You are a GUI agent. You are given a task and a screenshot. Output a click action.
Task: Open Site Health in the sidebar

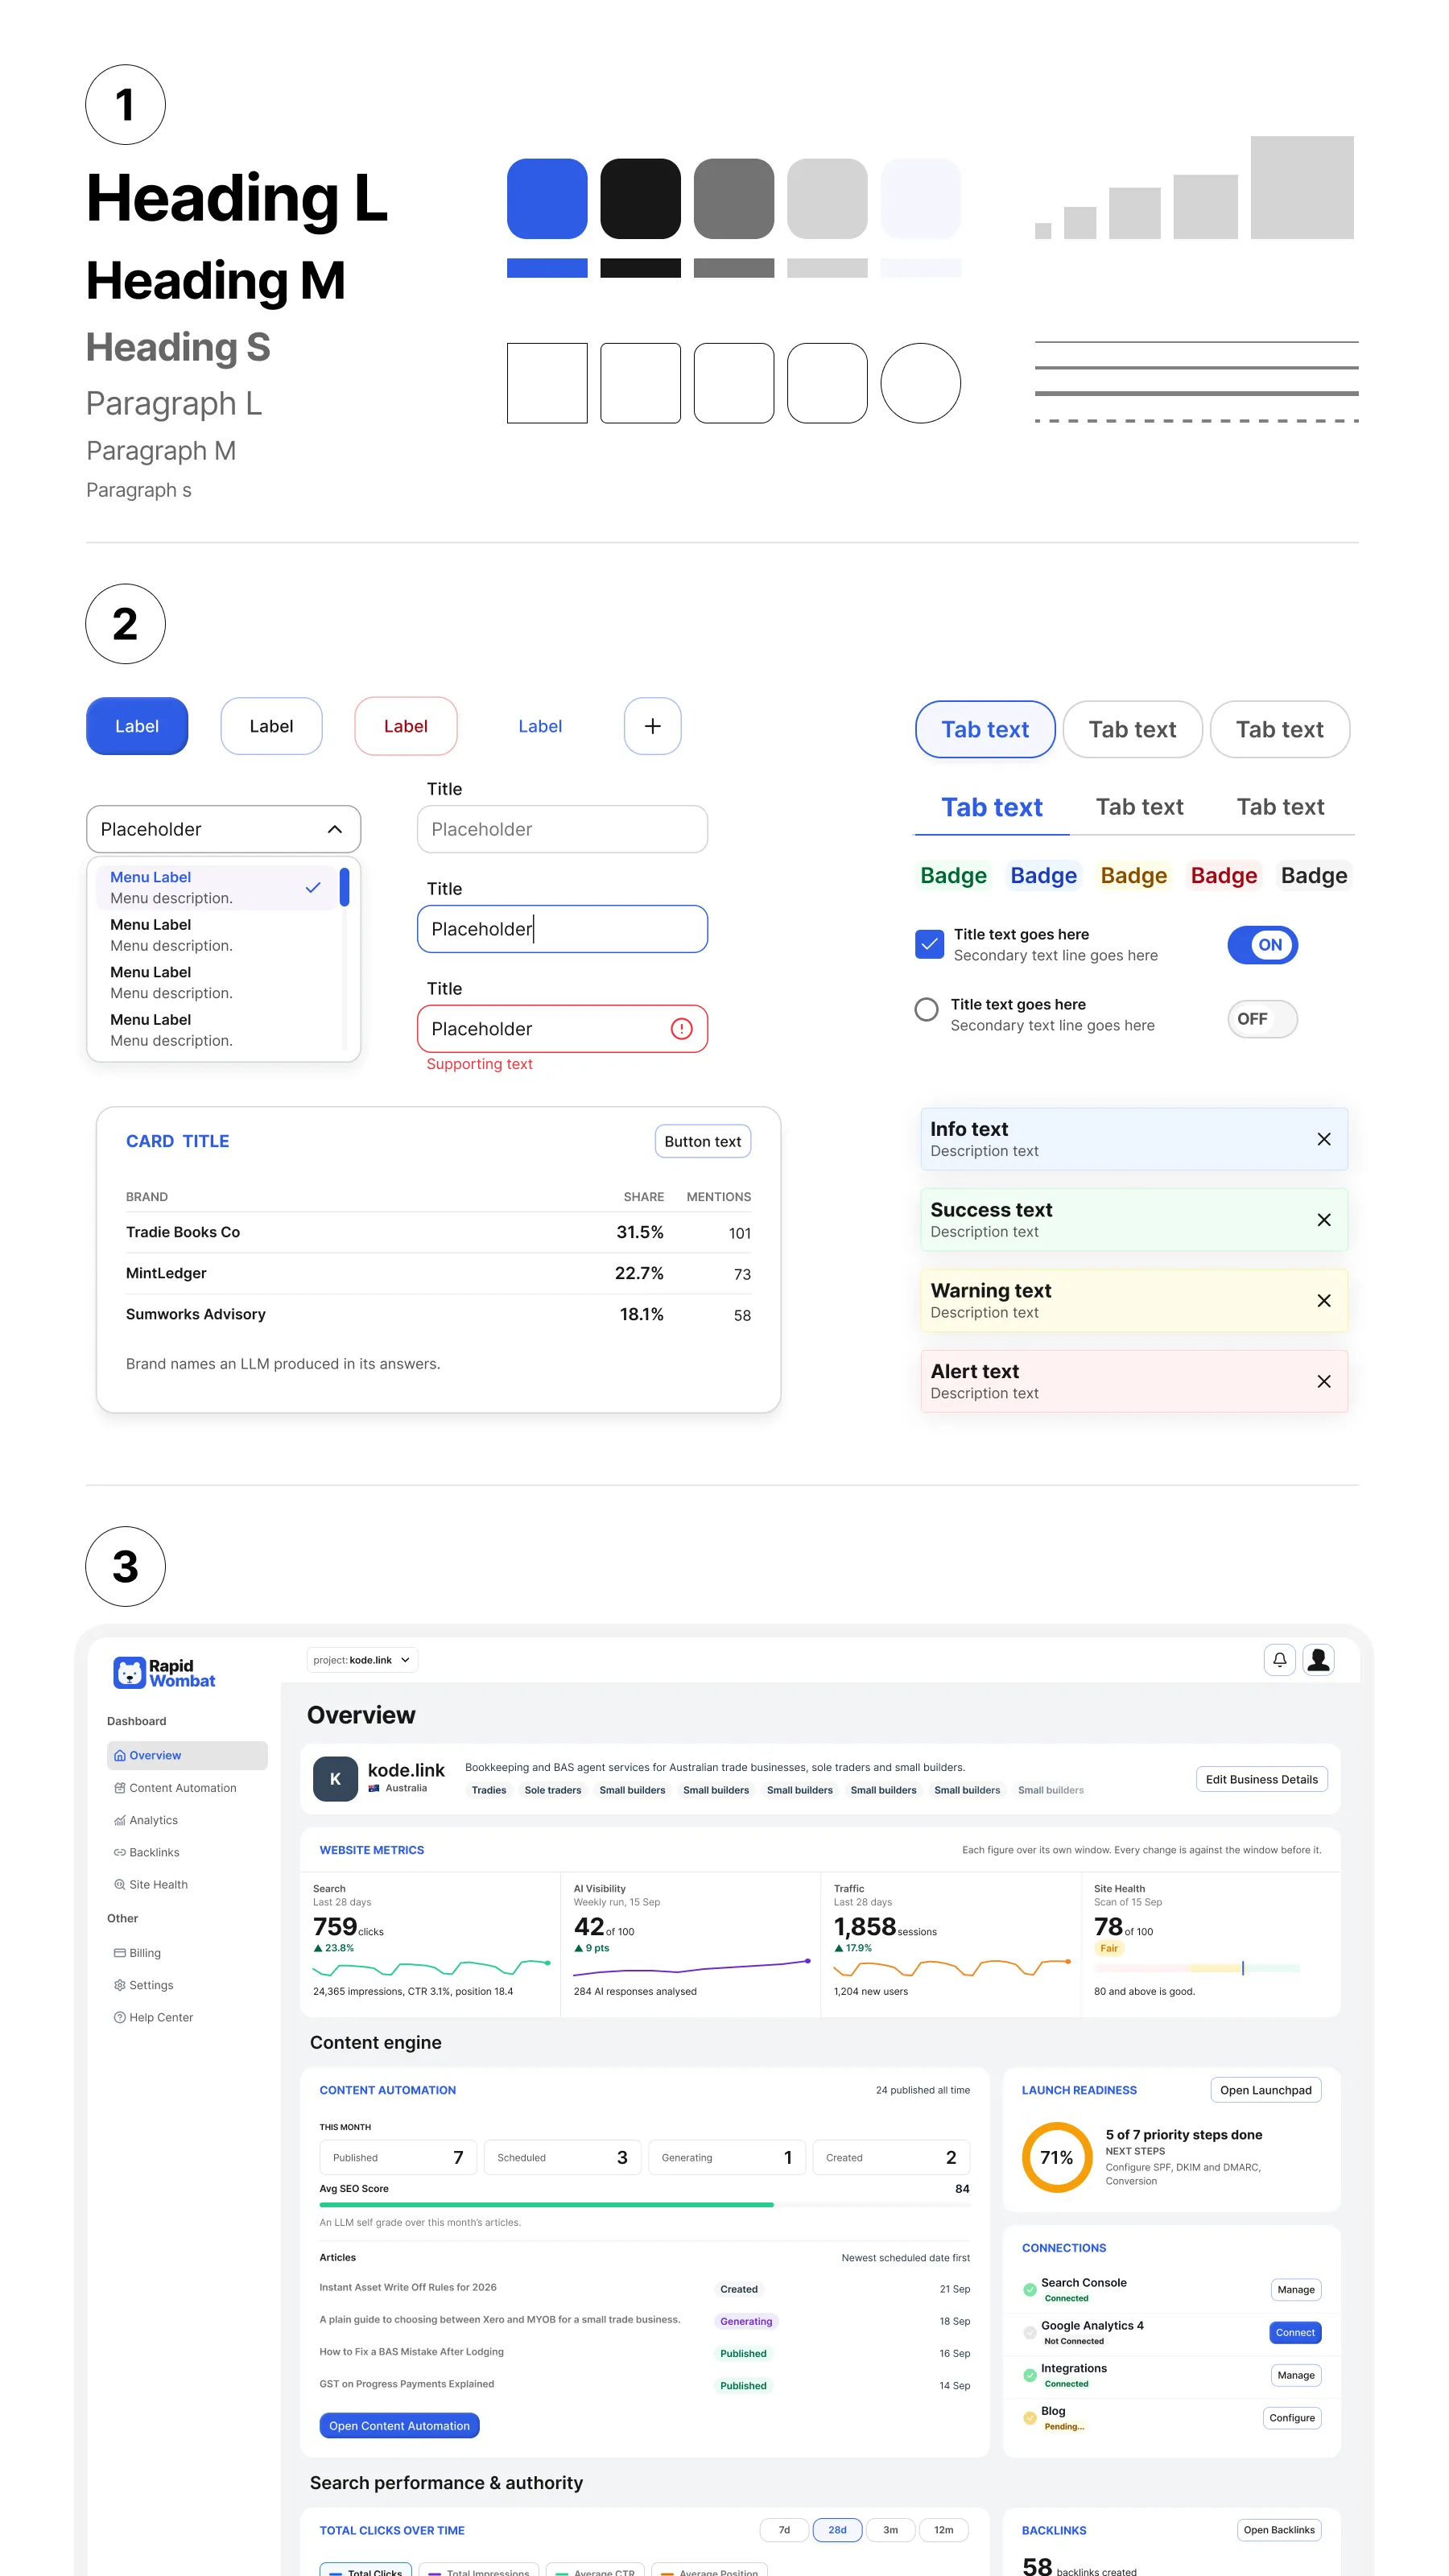pyautogui.click(x=187, y=1884)
